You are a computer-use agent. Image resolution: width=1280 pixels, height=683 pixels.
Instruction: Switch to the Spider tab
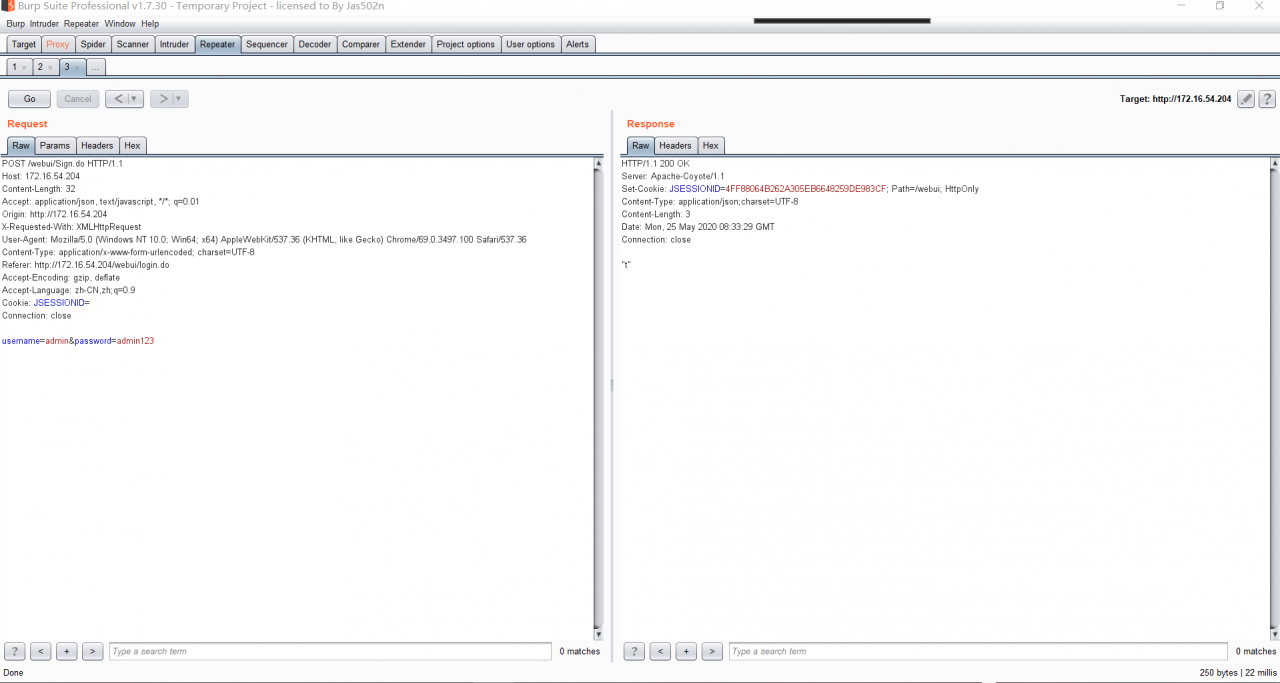(x=93, y=44)
